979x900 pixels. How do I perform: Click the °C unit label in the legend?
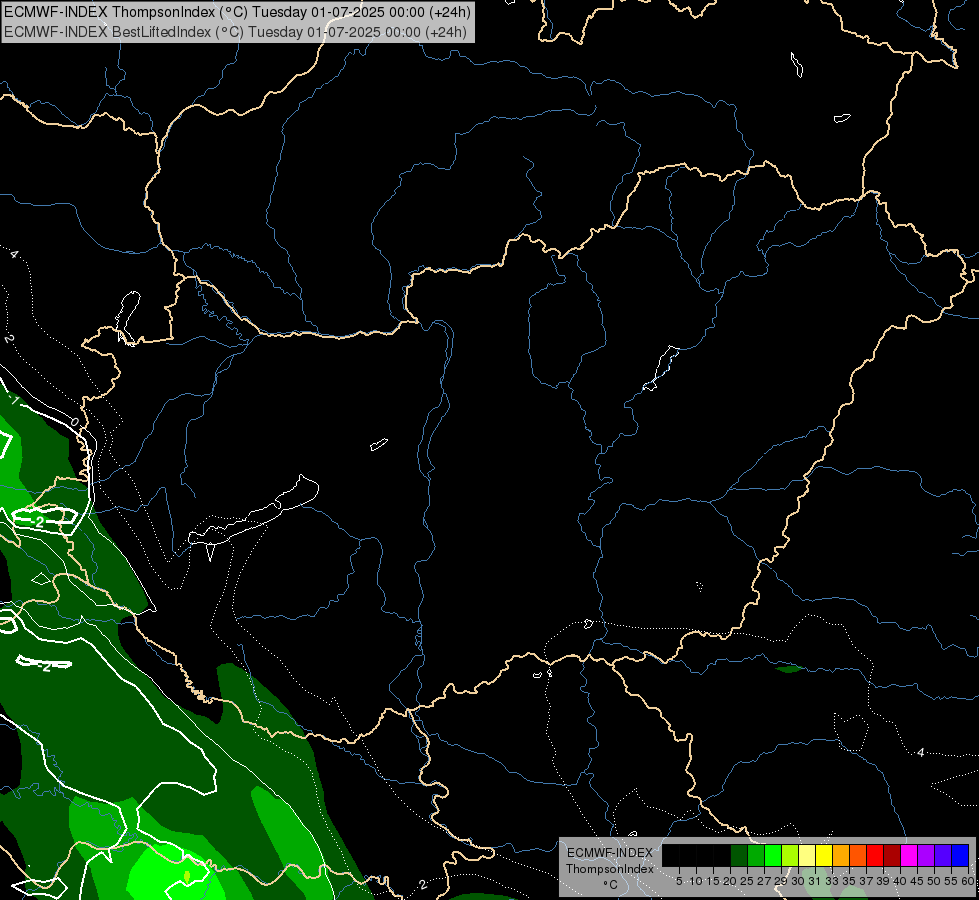[611, 885]
